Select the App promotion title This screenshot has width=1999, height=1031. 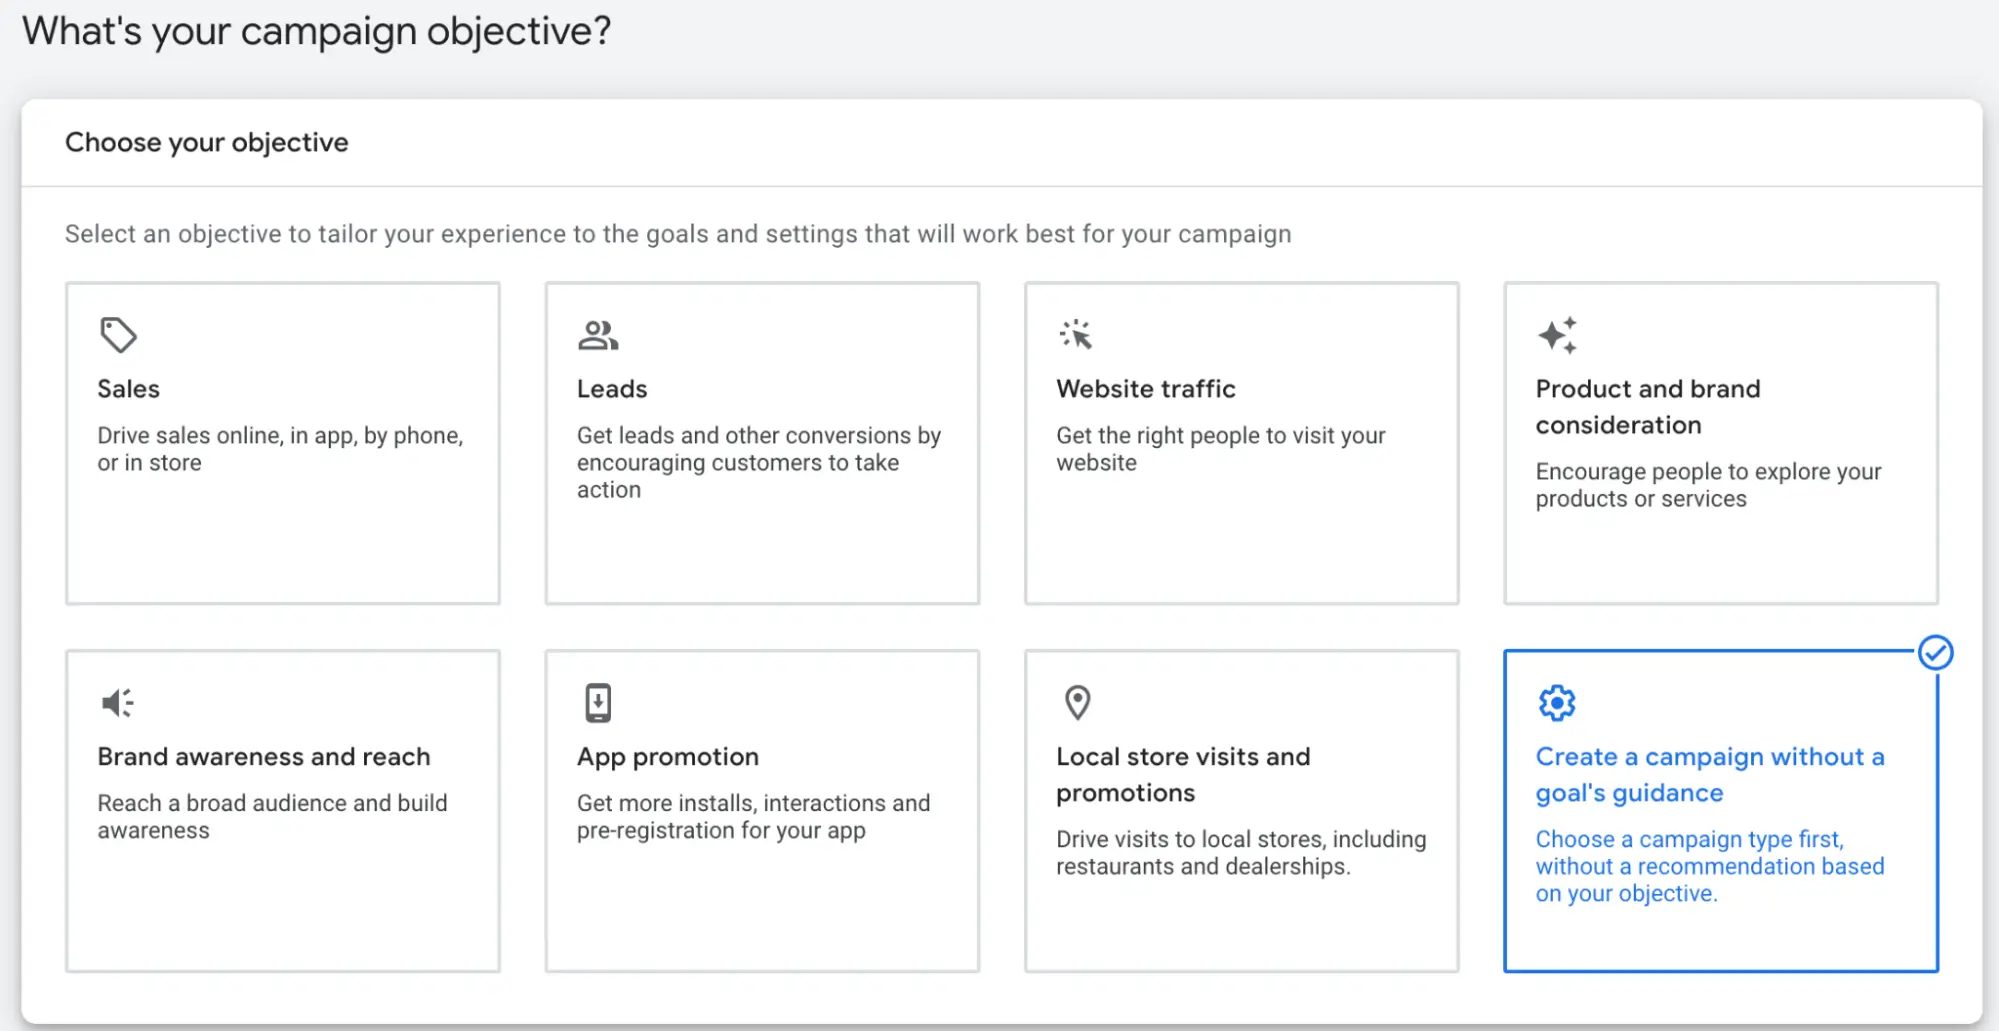coord(668,757)
